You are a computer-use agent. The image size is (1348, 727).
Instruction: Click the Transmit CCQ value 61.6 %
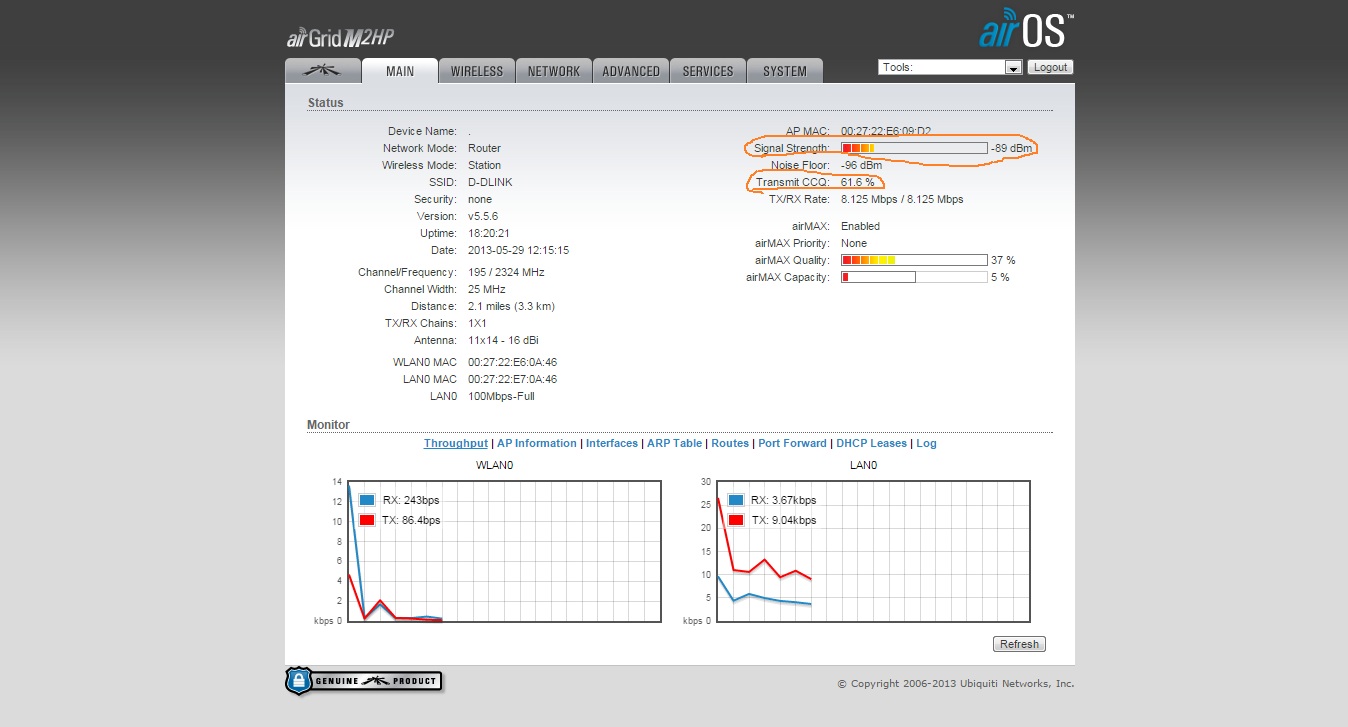click(x=858, y=182)
